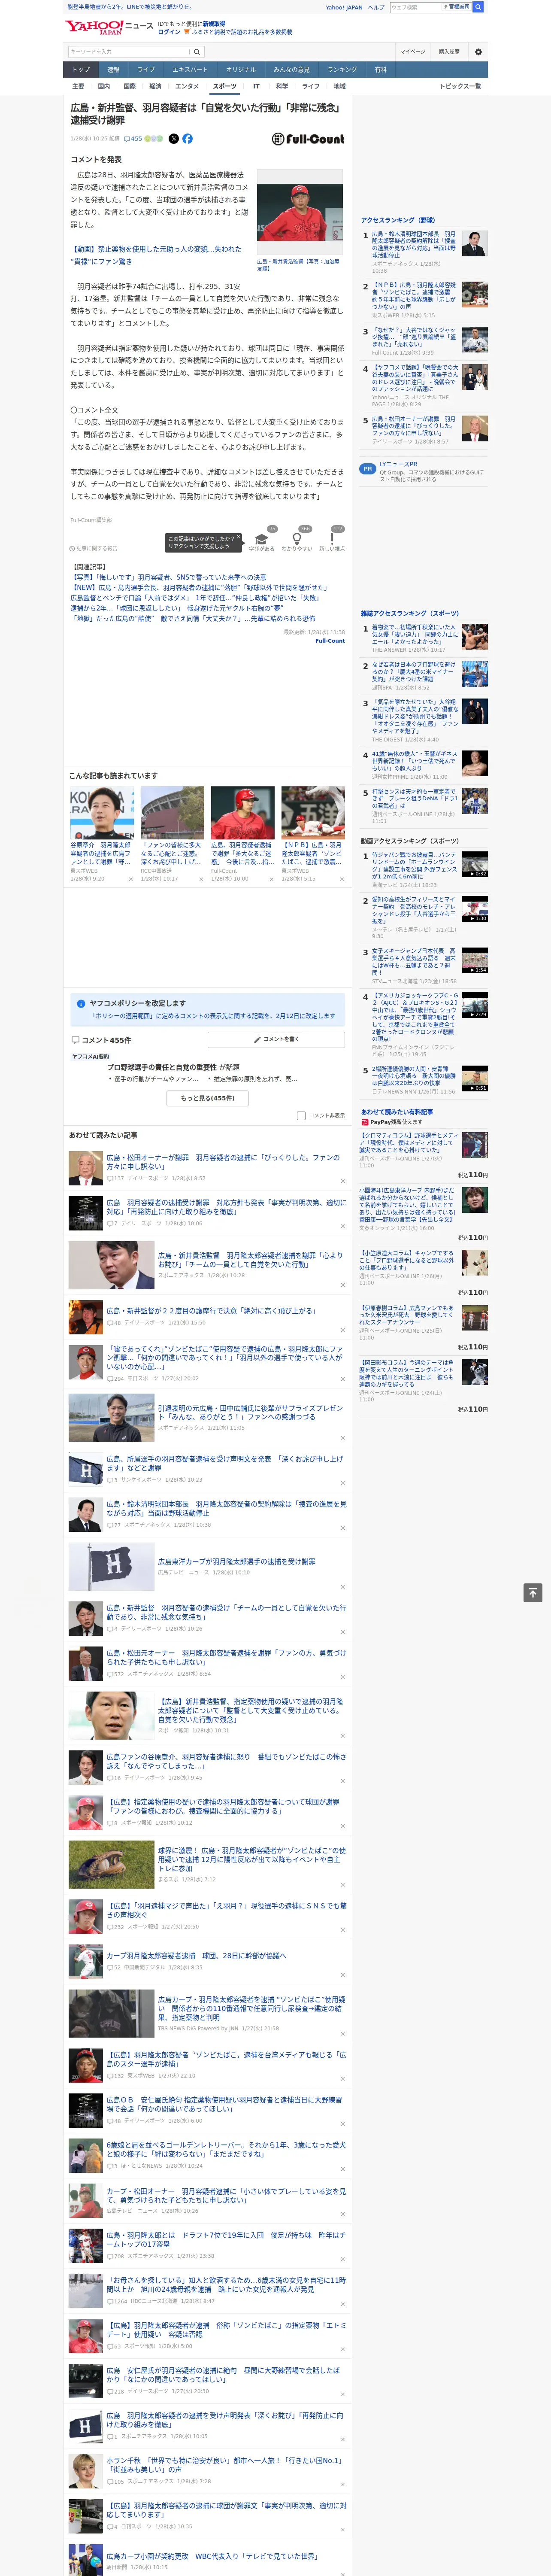Switch to スポーツ category tab
This screenshot has height=2576, width=551.
coord(225,86)
